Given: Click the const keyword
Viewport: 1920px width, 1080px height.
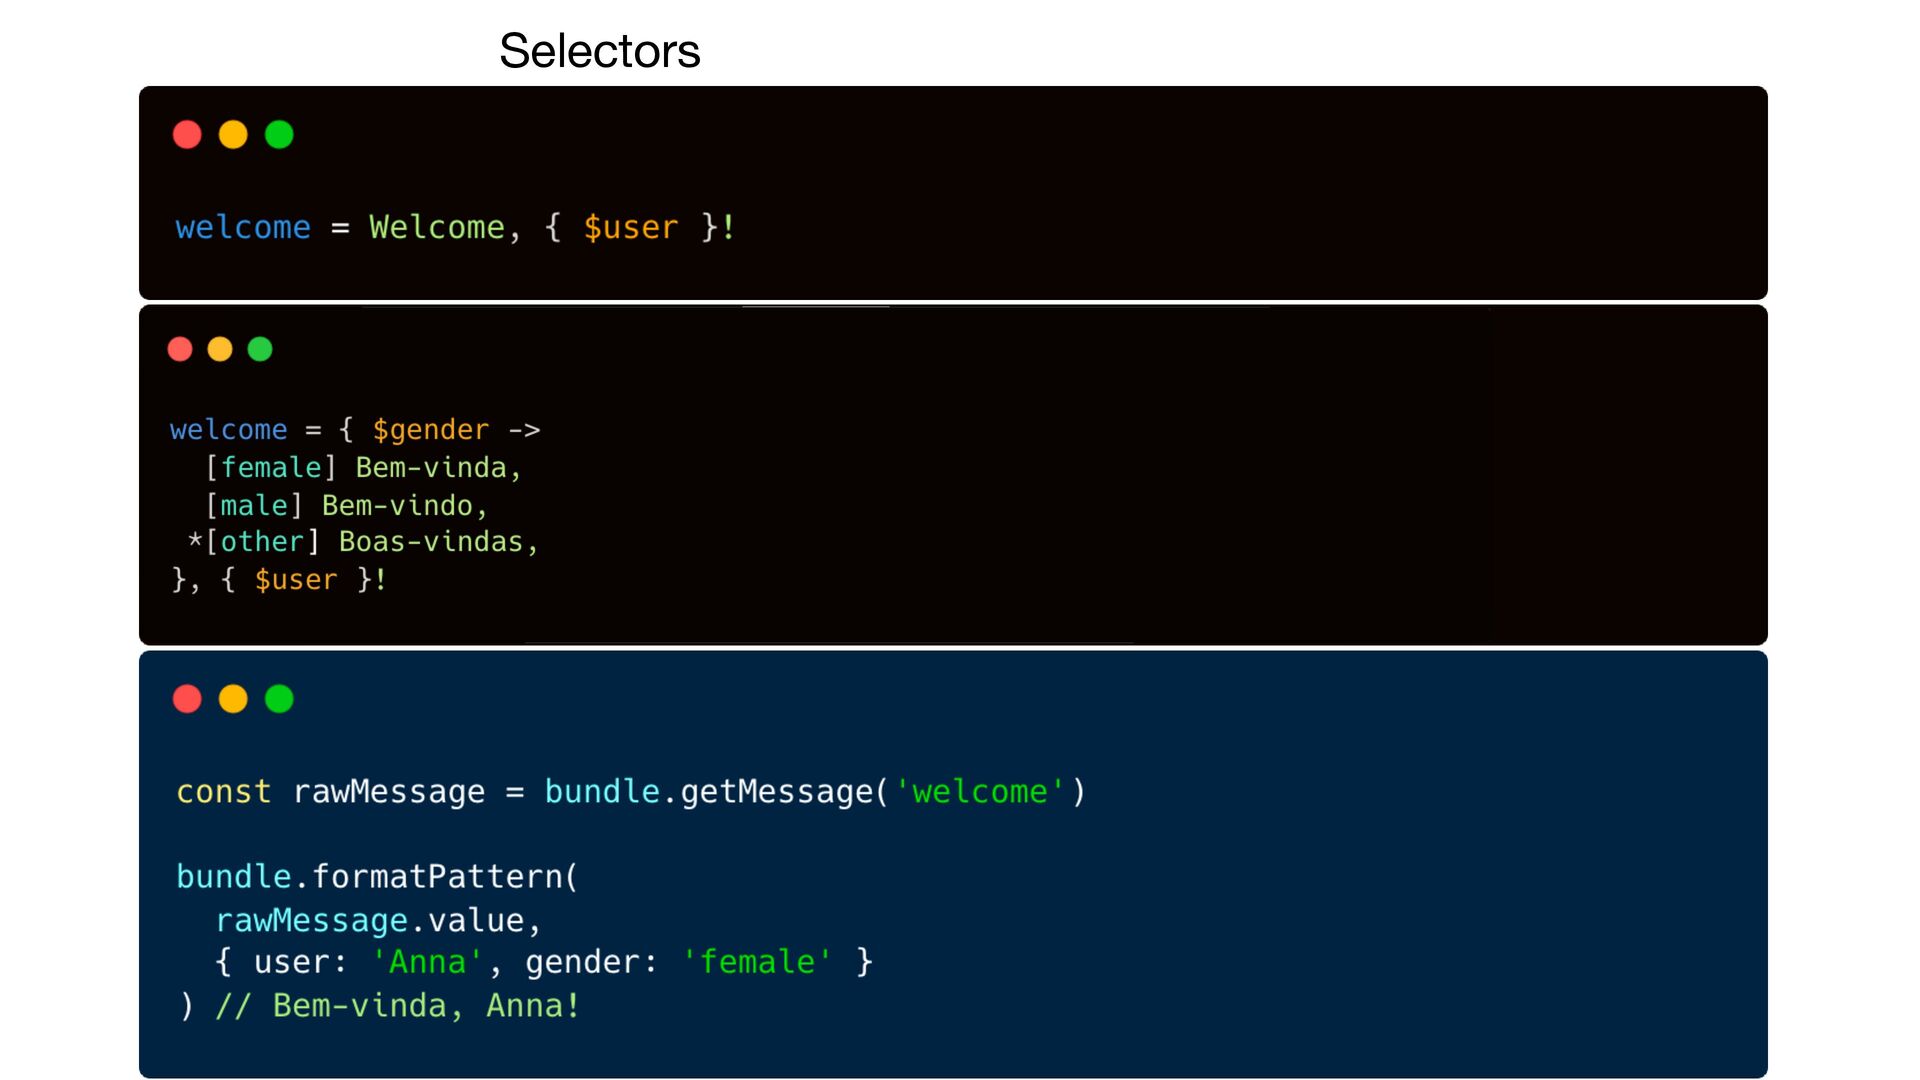Looking at the screenshot, I should pos(223,792).
